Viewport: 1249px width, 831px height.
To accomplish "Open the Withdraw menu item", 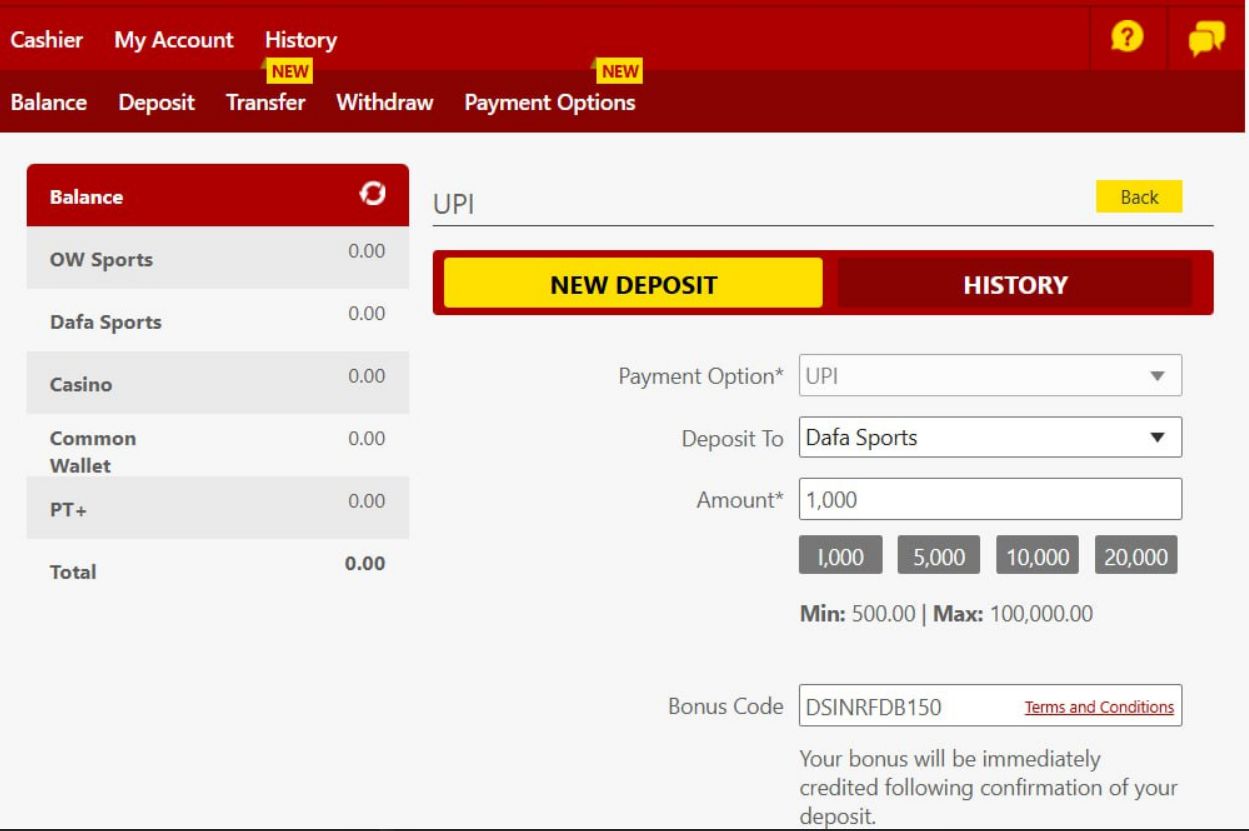I will (x=384, y=102).
